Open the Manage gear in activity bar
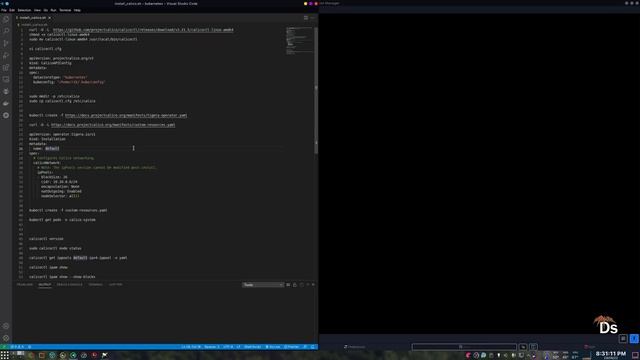 coord(6,338)
